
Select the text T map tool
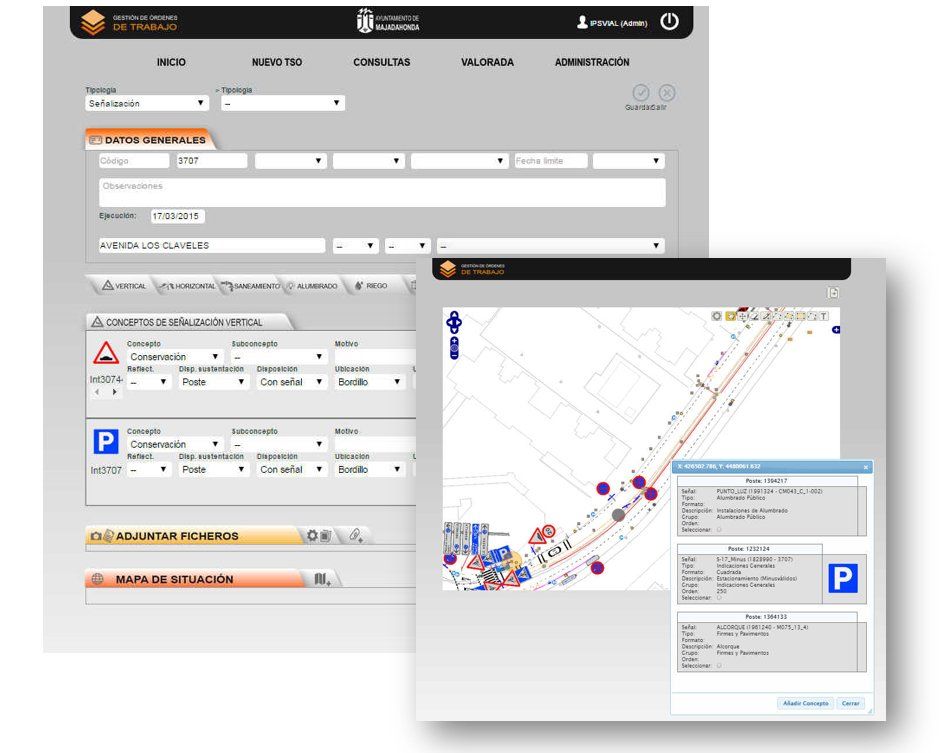(x=823, y=316)
